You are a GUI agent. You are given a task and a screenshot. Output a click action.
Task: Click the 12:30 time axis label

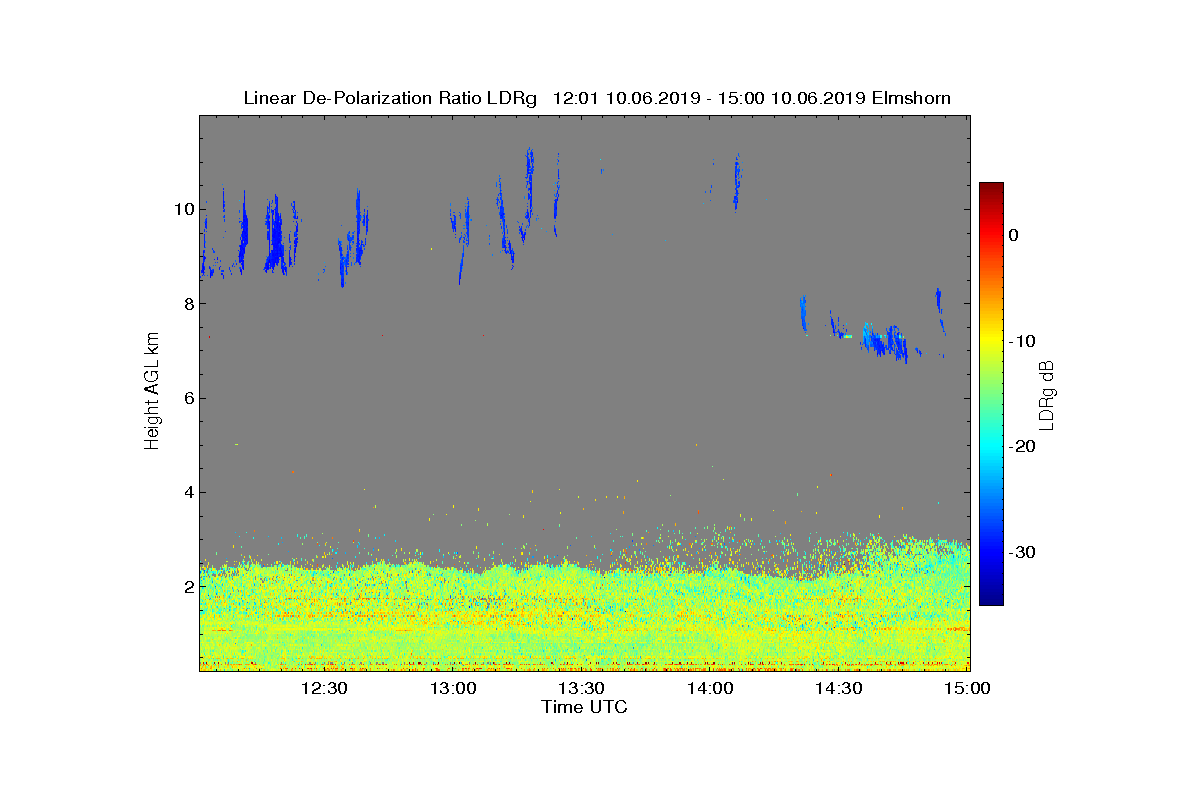click(324, 688)
